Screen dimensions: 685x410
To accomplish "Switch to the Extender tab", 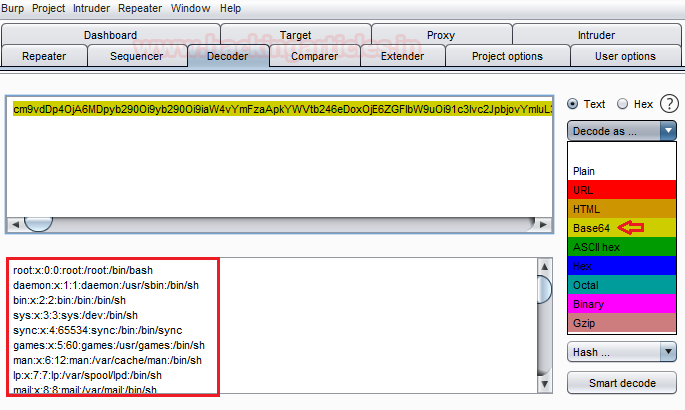I will [x=402, y=56].
